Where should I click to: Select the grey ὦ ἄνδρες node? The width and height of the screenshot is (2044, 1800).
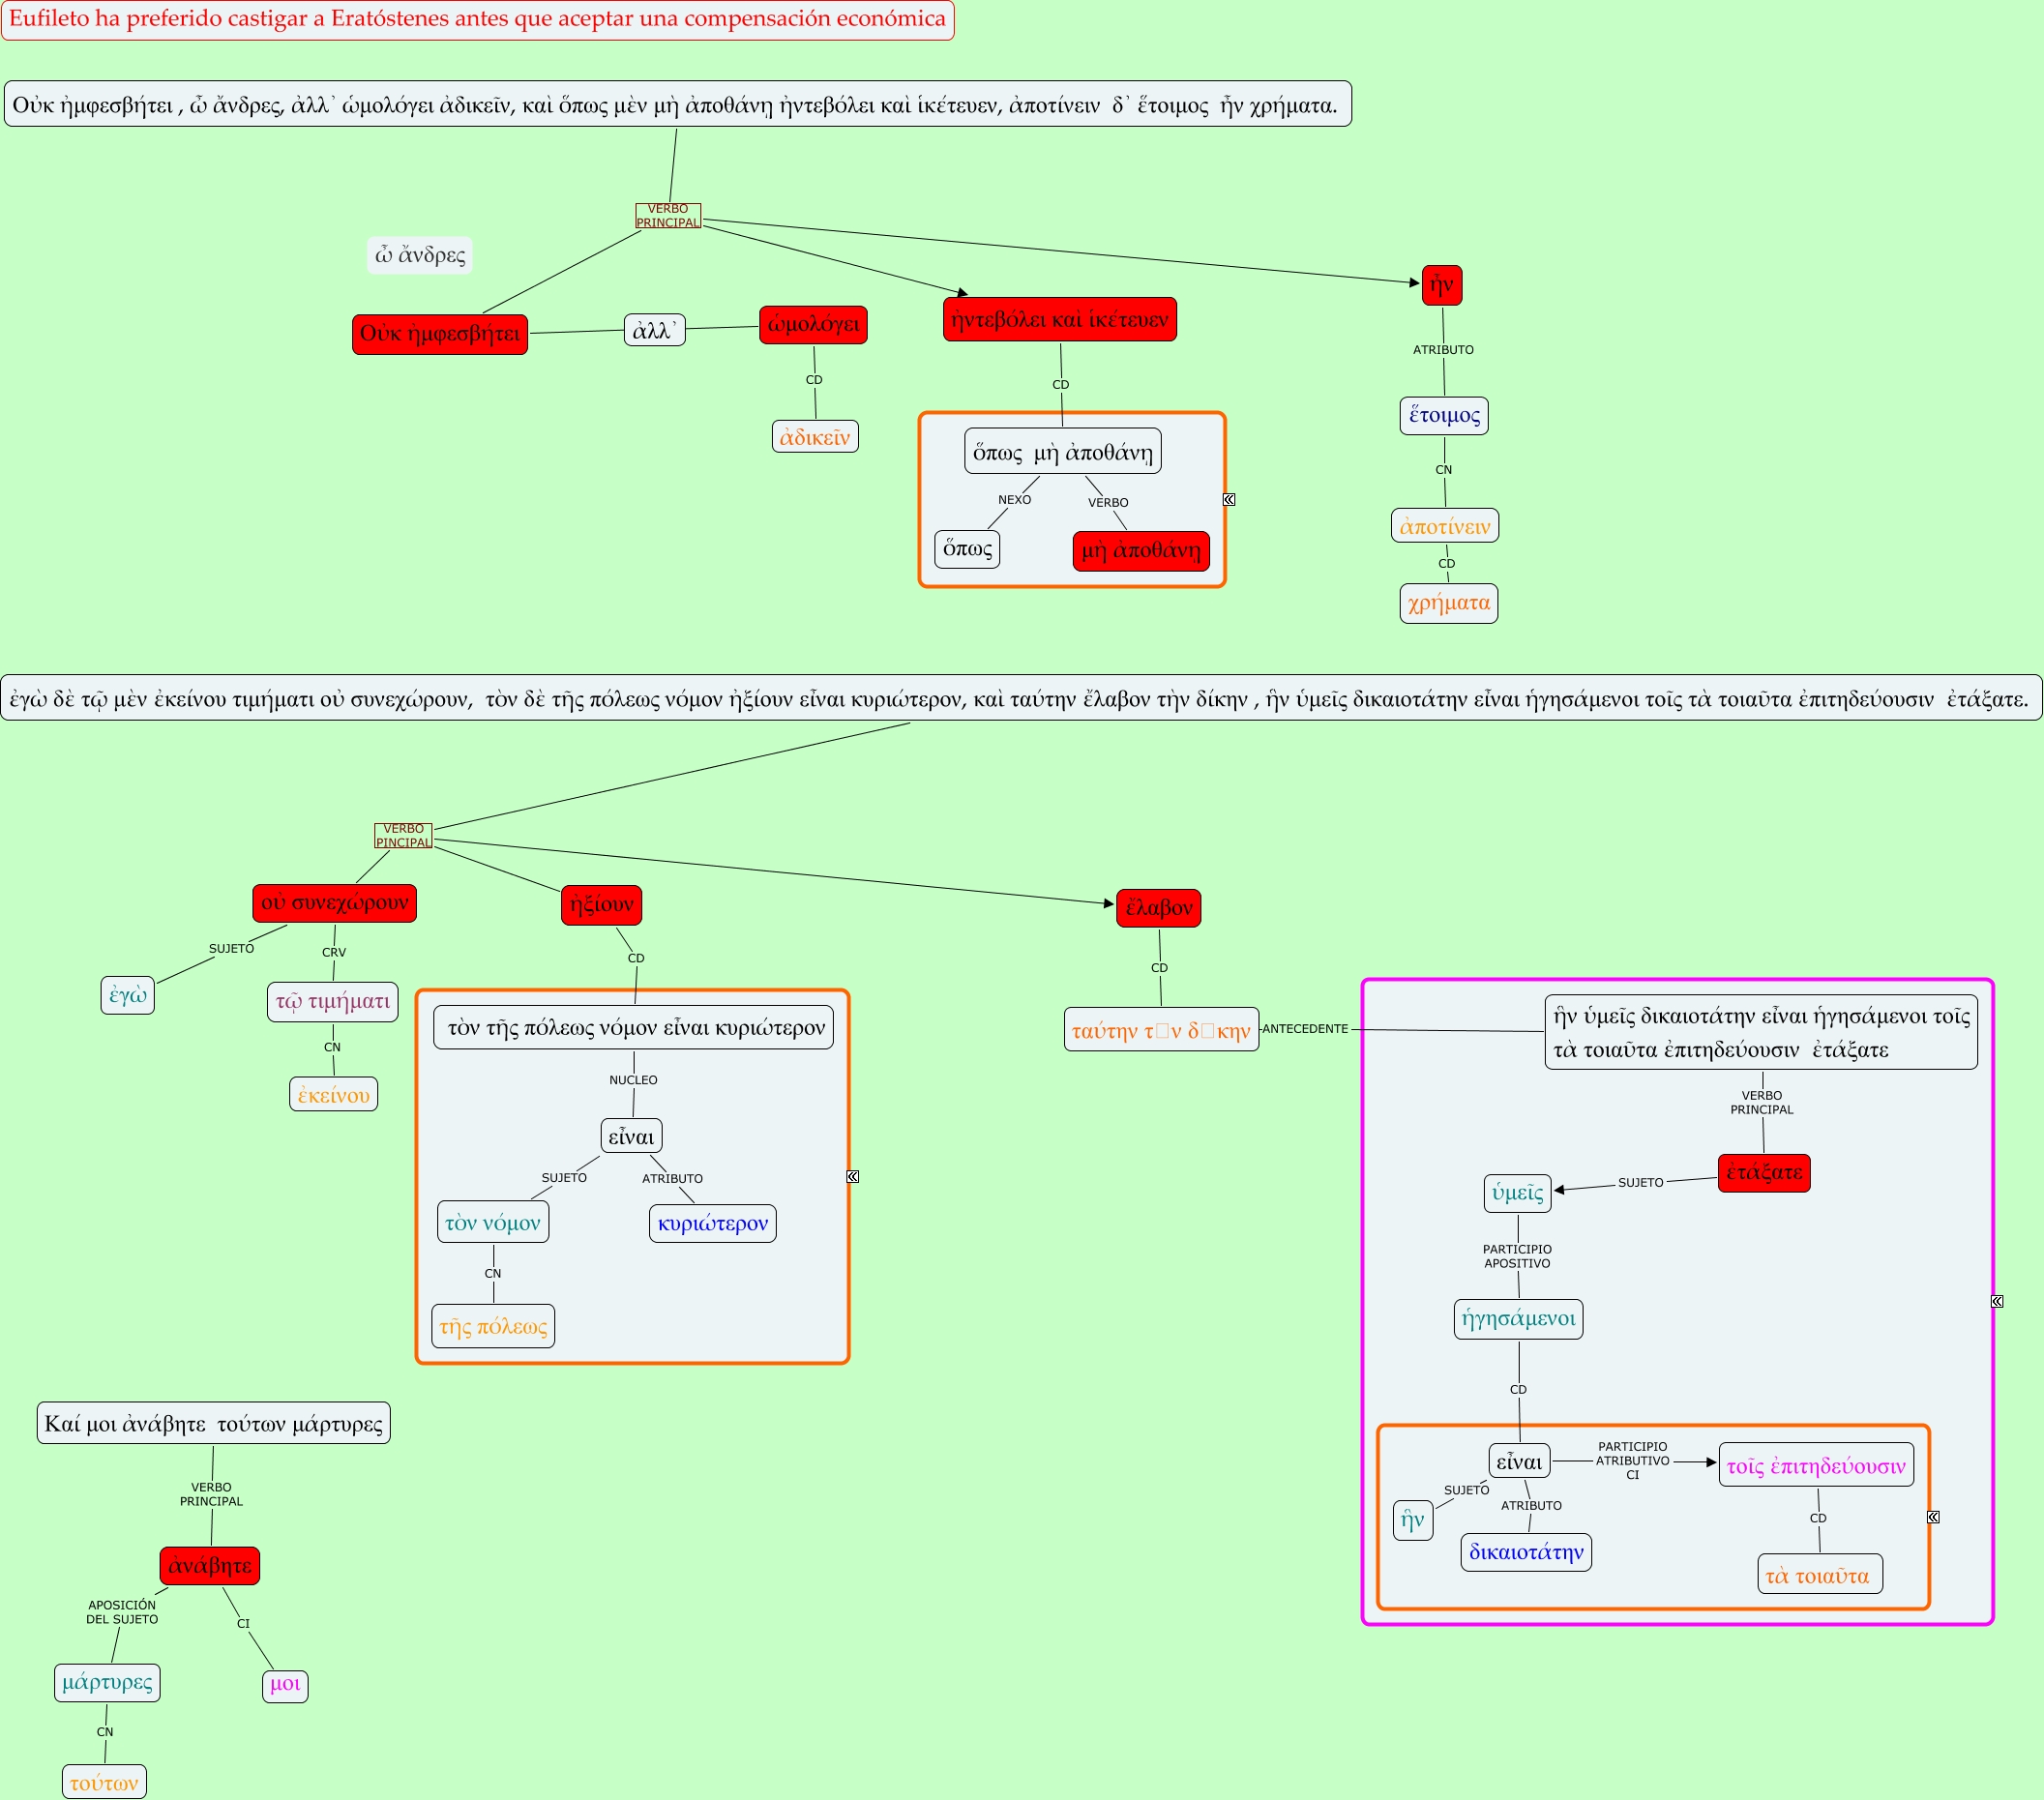[420, 255]
